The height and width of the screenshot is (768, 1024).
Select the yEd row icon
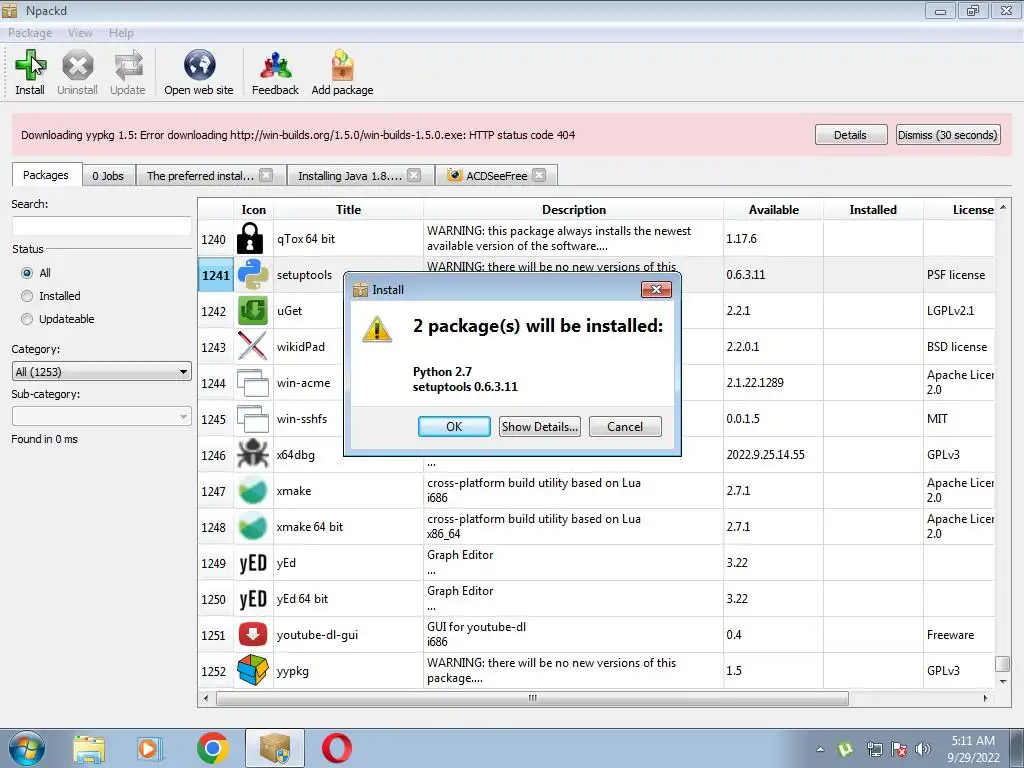[252, 563]
